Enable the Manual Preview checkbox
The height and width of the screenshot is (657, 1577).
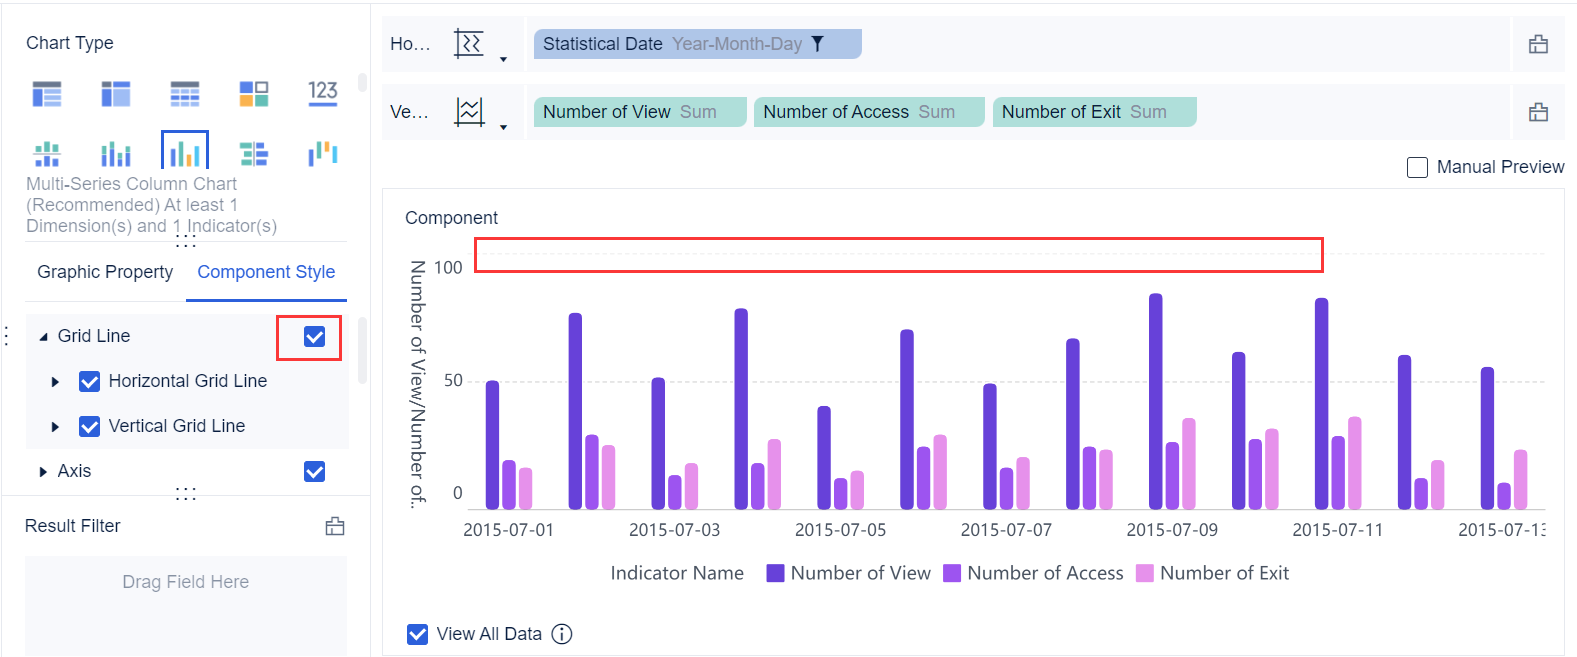click(1417, 167)
